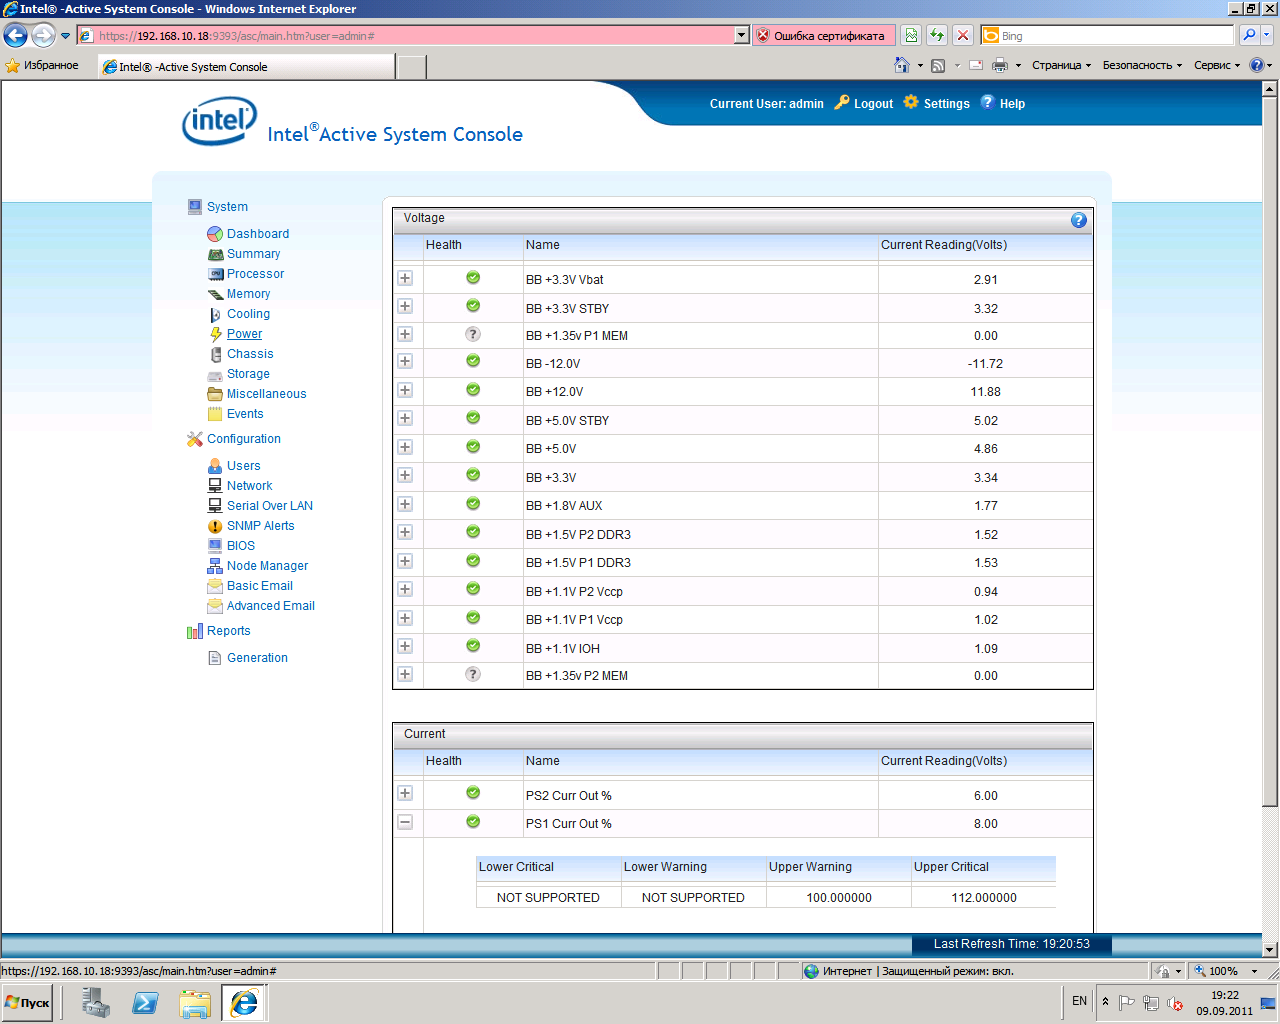The height and width of the screenshot is (1024, 1280).
Task: Click the Logout key icon
Action: point(842,102)
